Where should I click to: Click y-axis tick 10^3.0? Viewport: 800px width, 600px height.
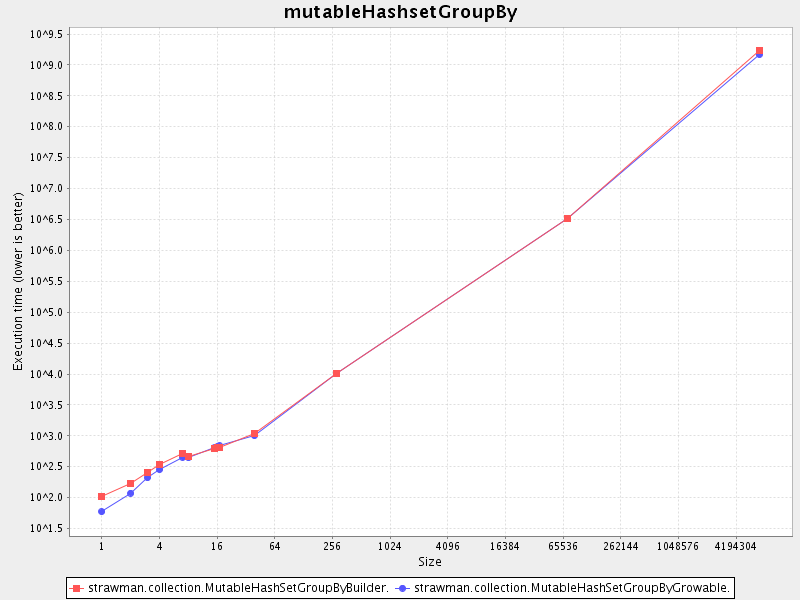(46, 436)
